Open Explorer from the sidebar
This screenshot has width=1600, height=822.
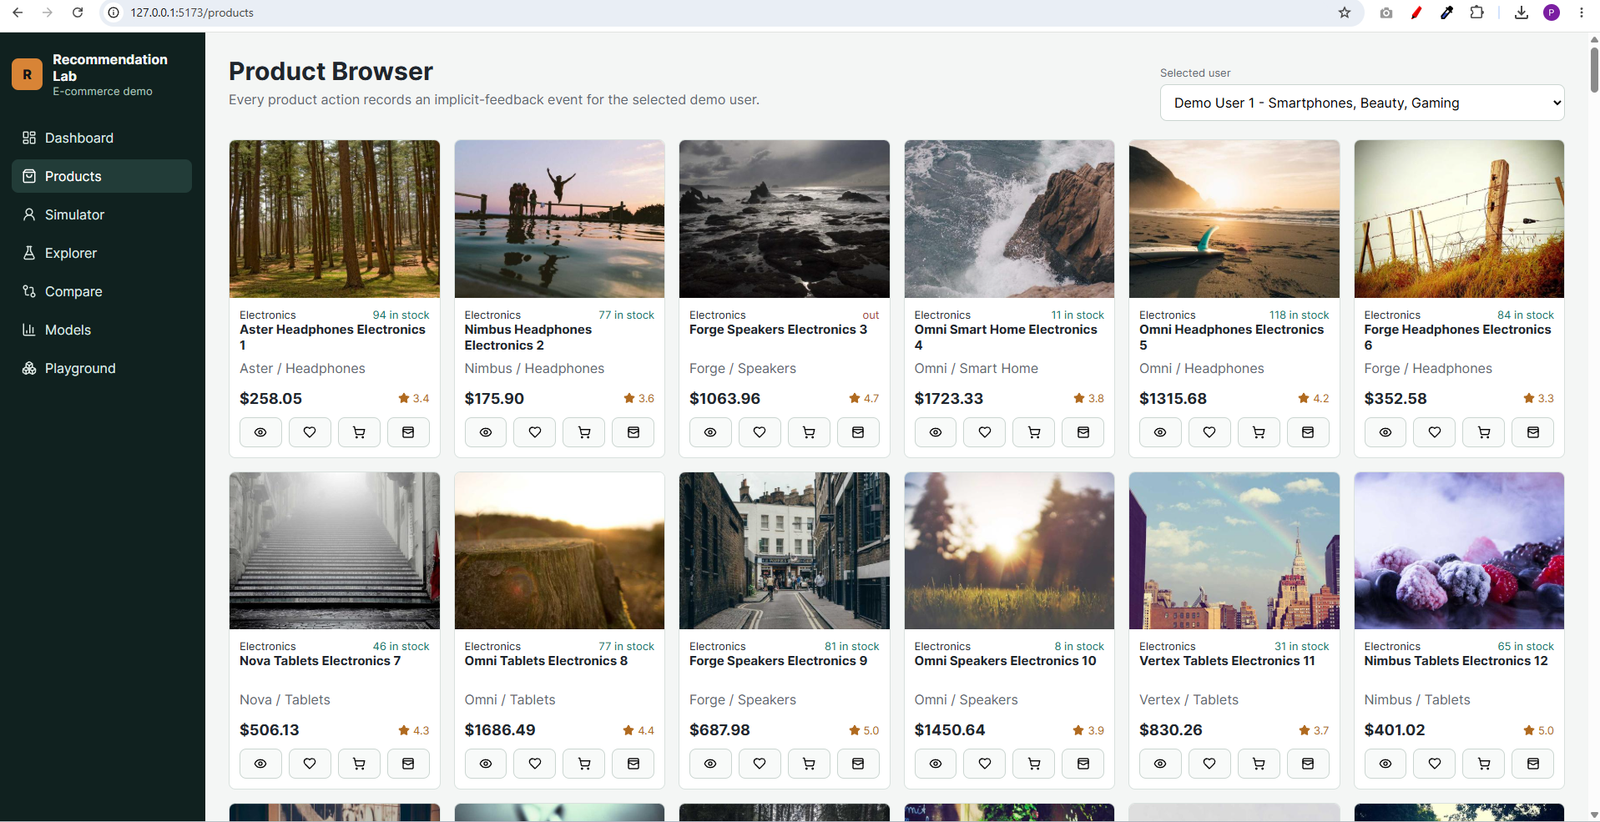102,253
